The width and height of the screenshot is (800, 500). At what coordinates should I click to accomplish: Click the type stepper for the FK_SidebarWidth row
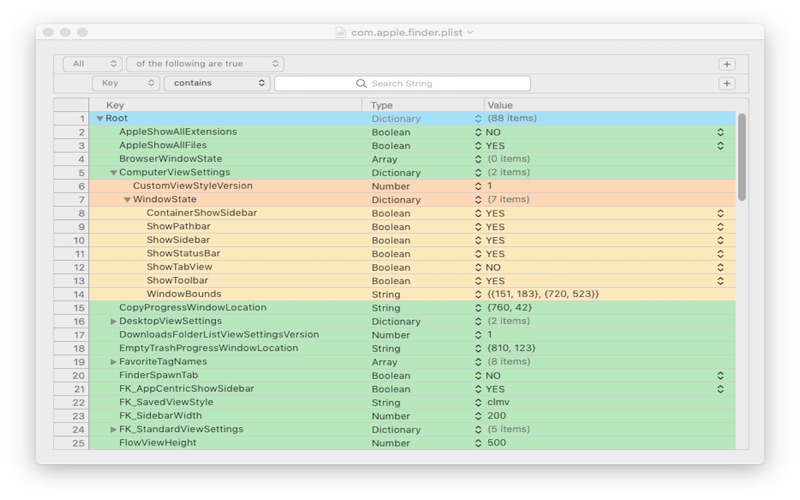478,416
